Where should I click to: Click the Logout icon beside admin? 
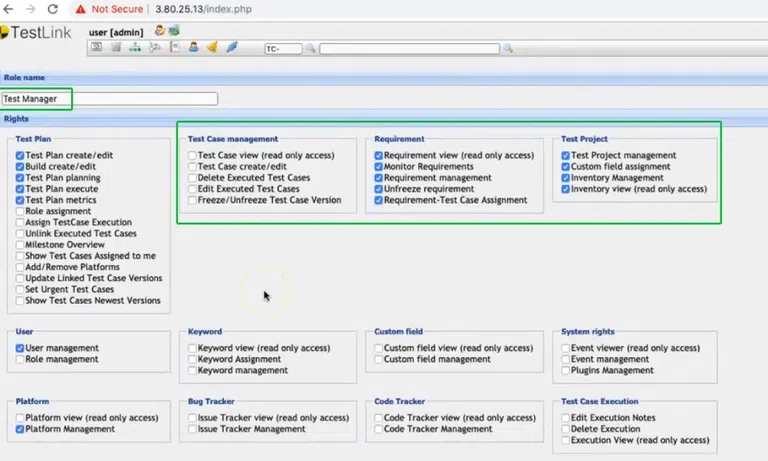click(174, 30)
